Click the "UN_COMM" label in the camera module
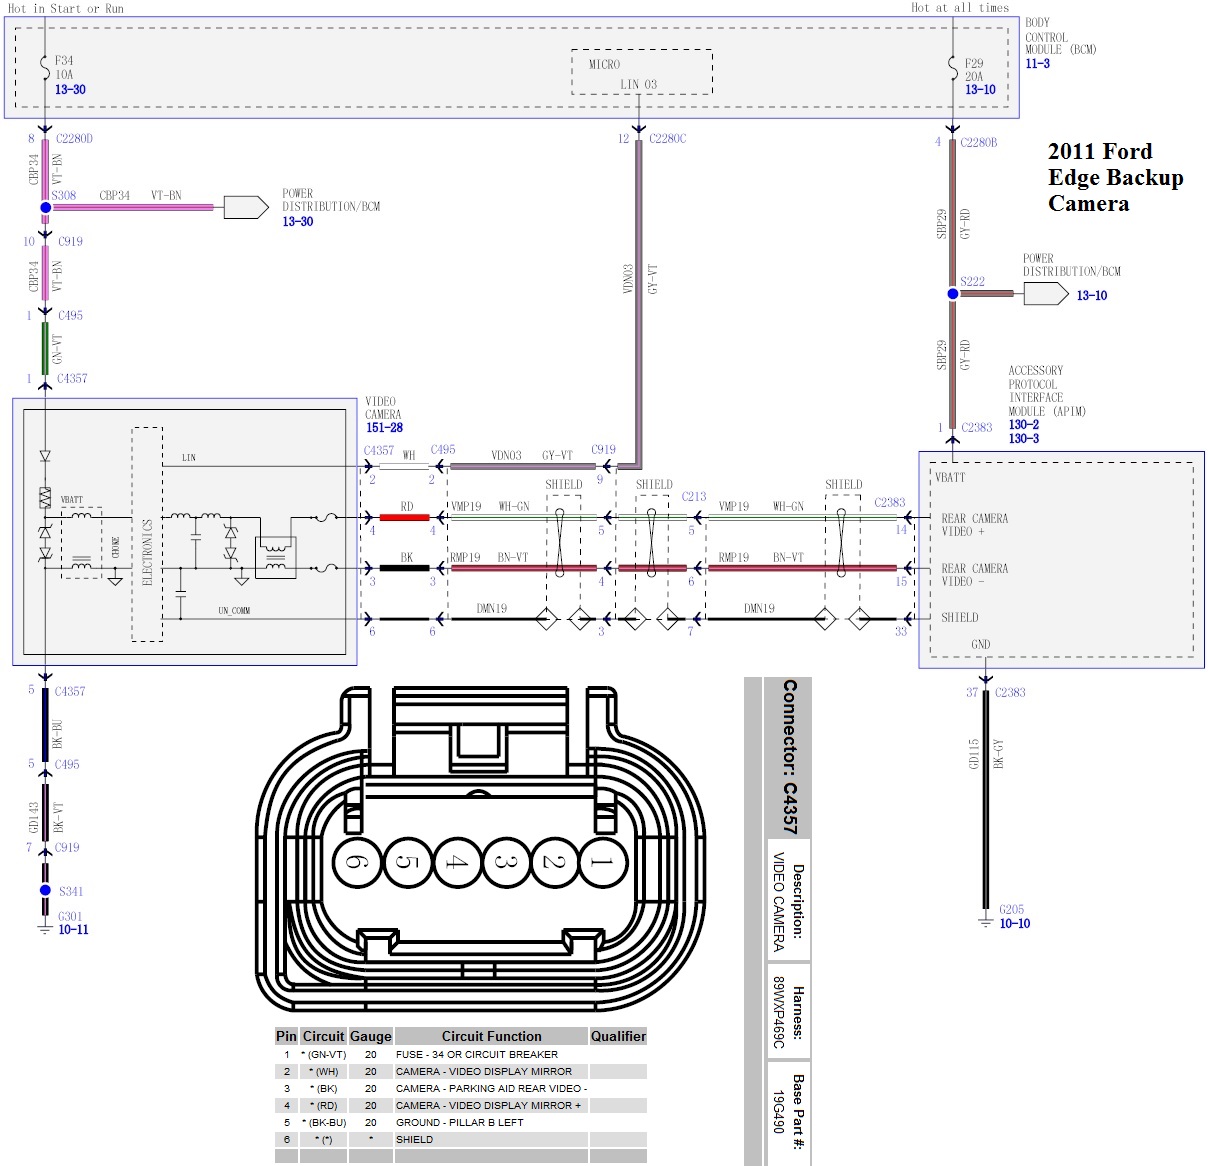 (234, 610)
